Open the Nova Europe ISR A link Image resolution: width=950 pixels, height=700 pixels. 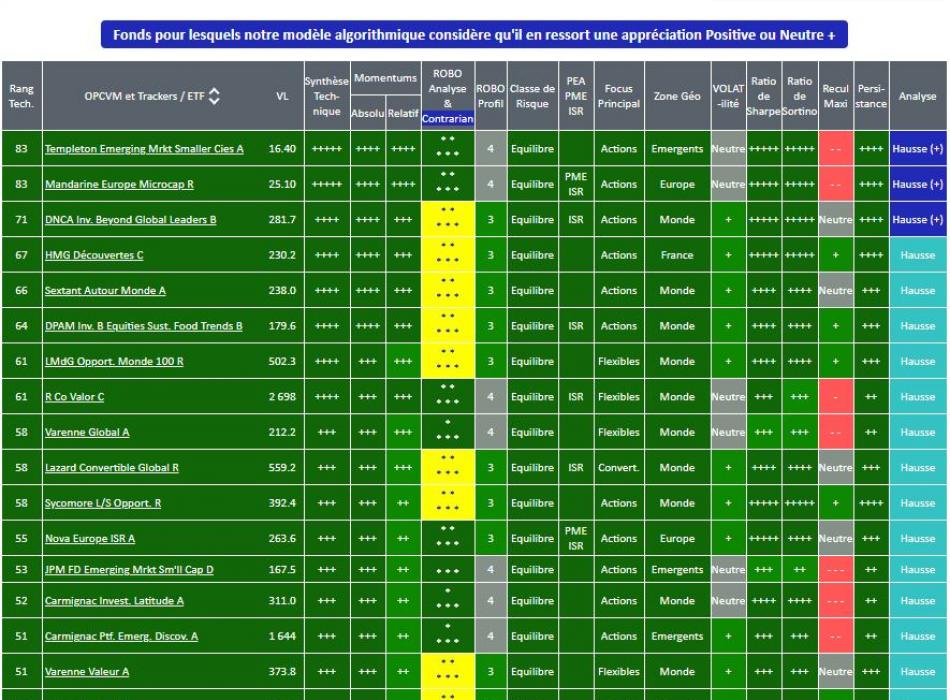(x=90, y=539)
